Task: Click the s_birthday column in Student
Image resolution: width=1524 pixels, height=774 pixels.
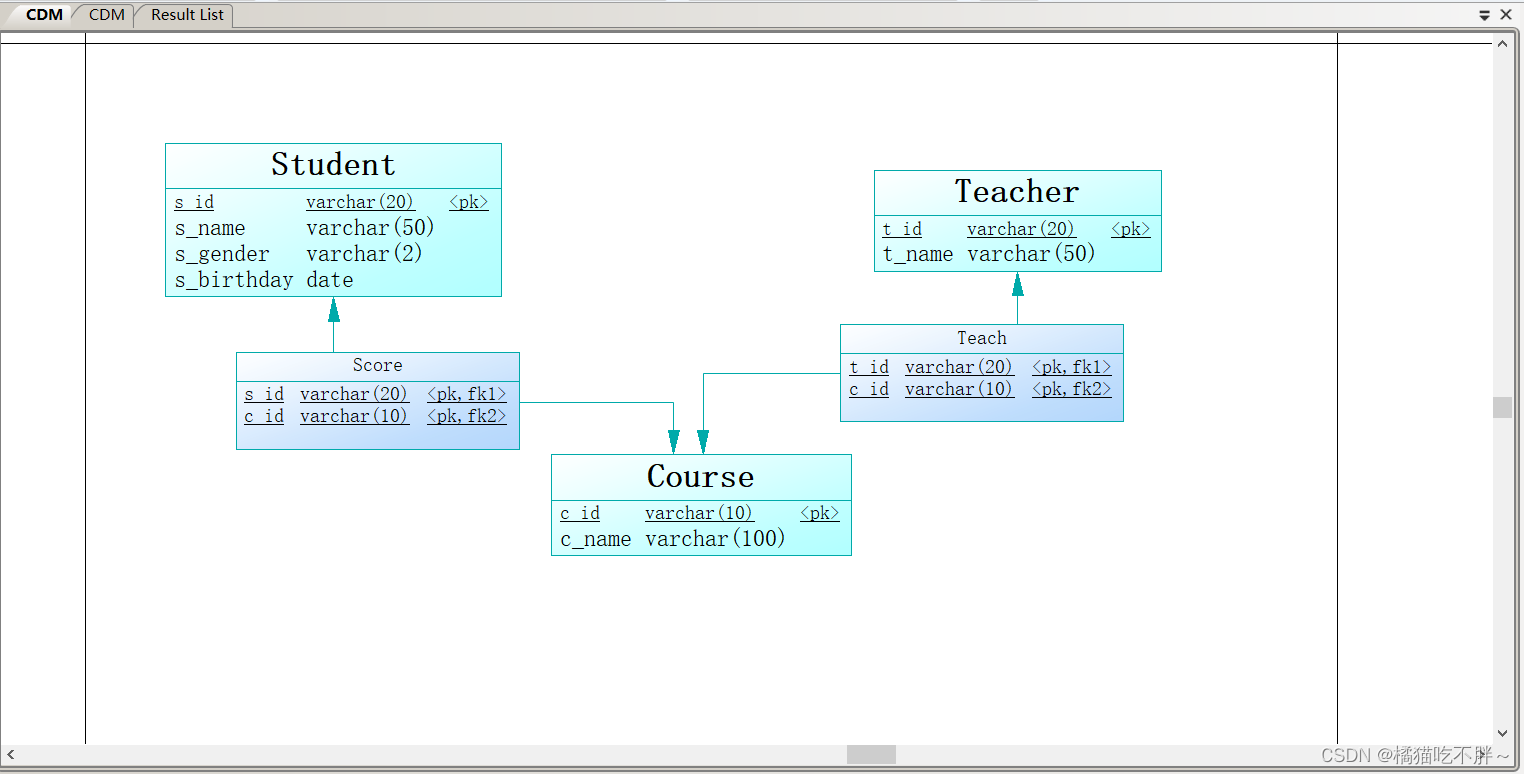Action: coord(234,280)
